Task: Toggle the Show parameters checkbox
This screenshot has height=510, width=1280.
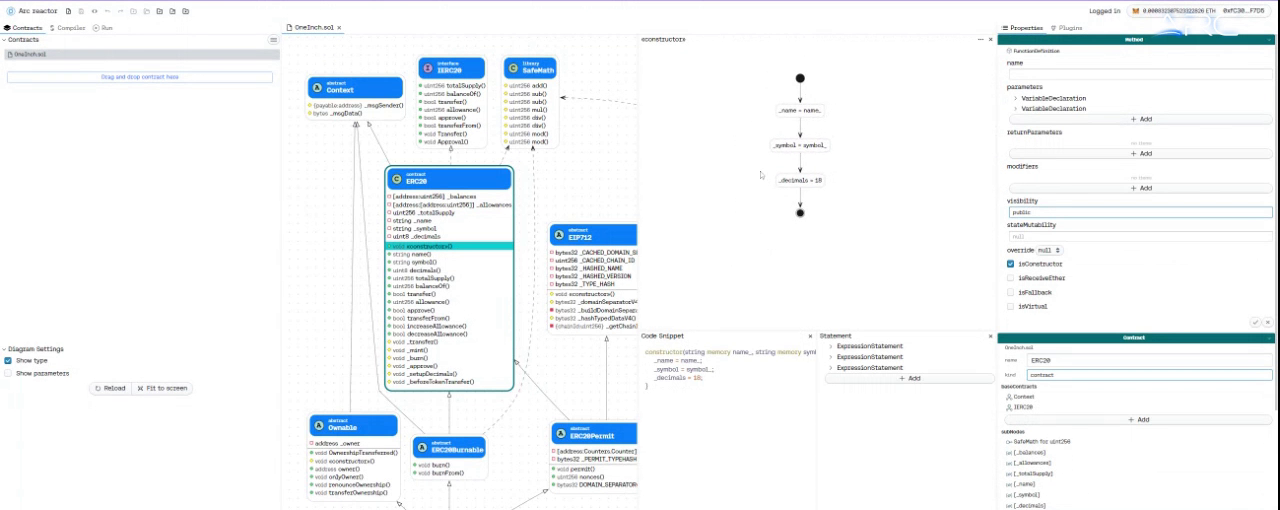Action: coord(8,373)
